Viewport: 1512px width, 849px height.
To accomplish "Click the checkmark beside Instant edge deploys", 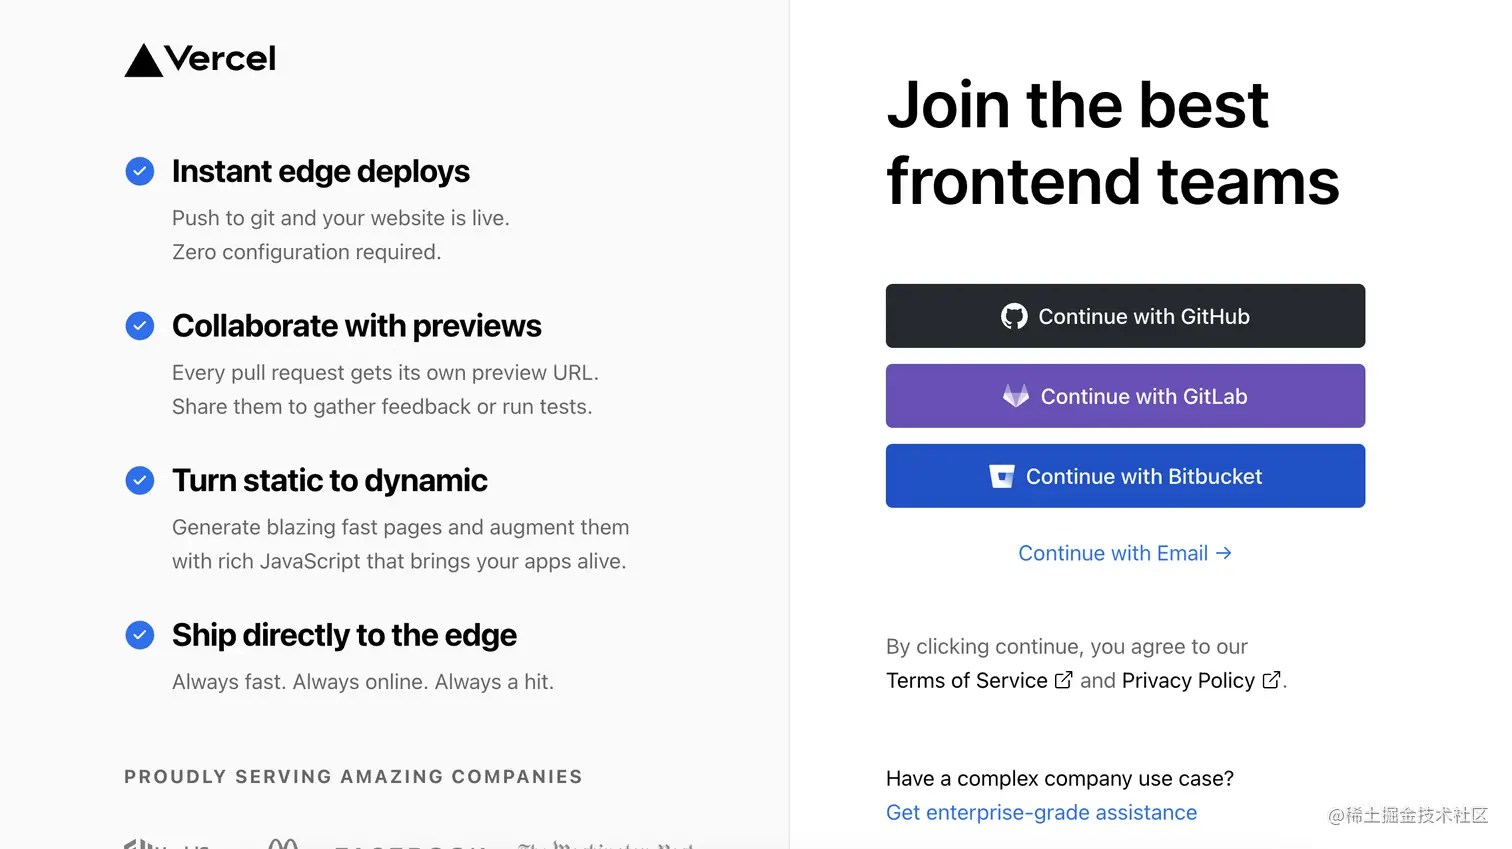I will (140, 172).
